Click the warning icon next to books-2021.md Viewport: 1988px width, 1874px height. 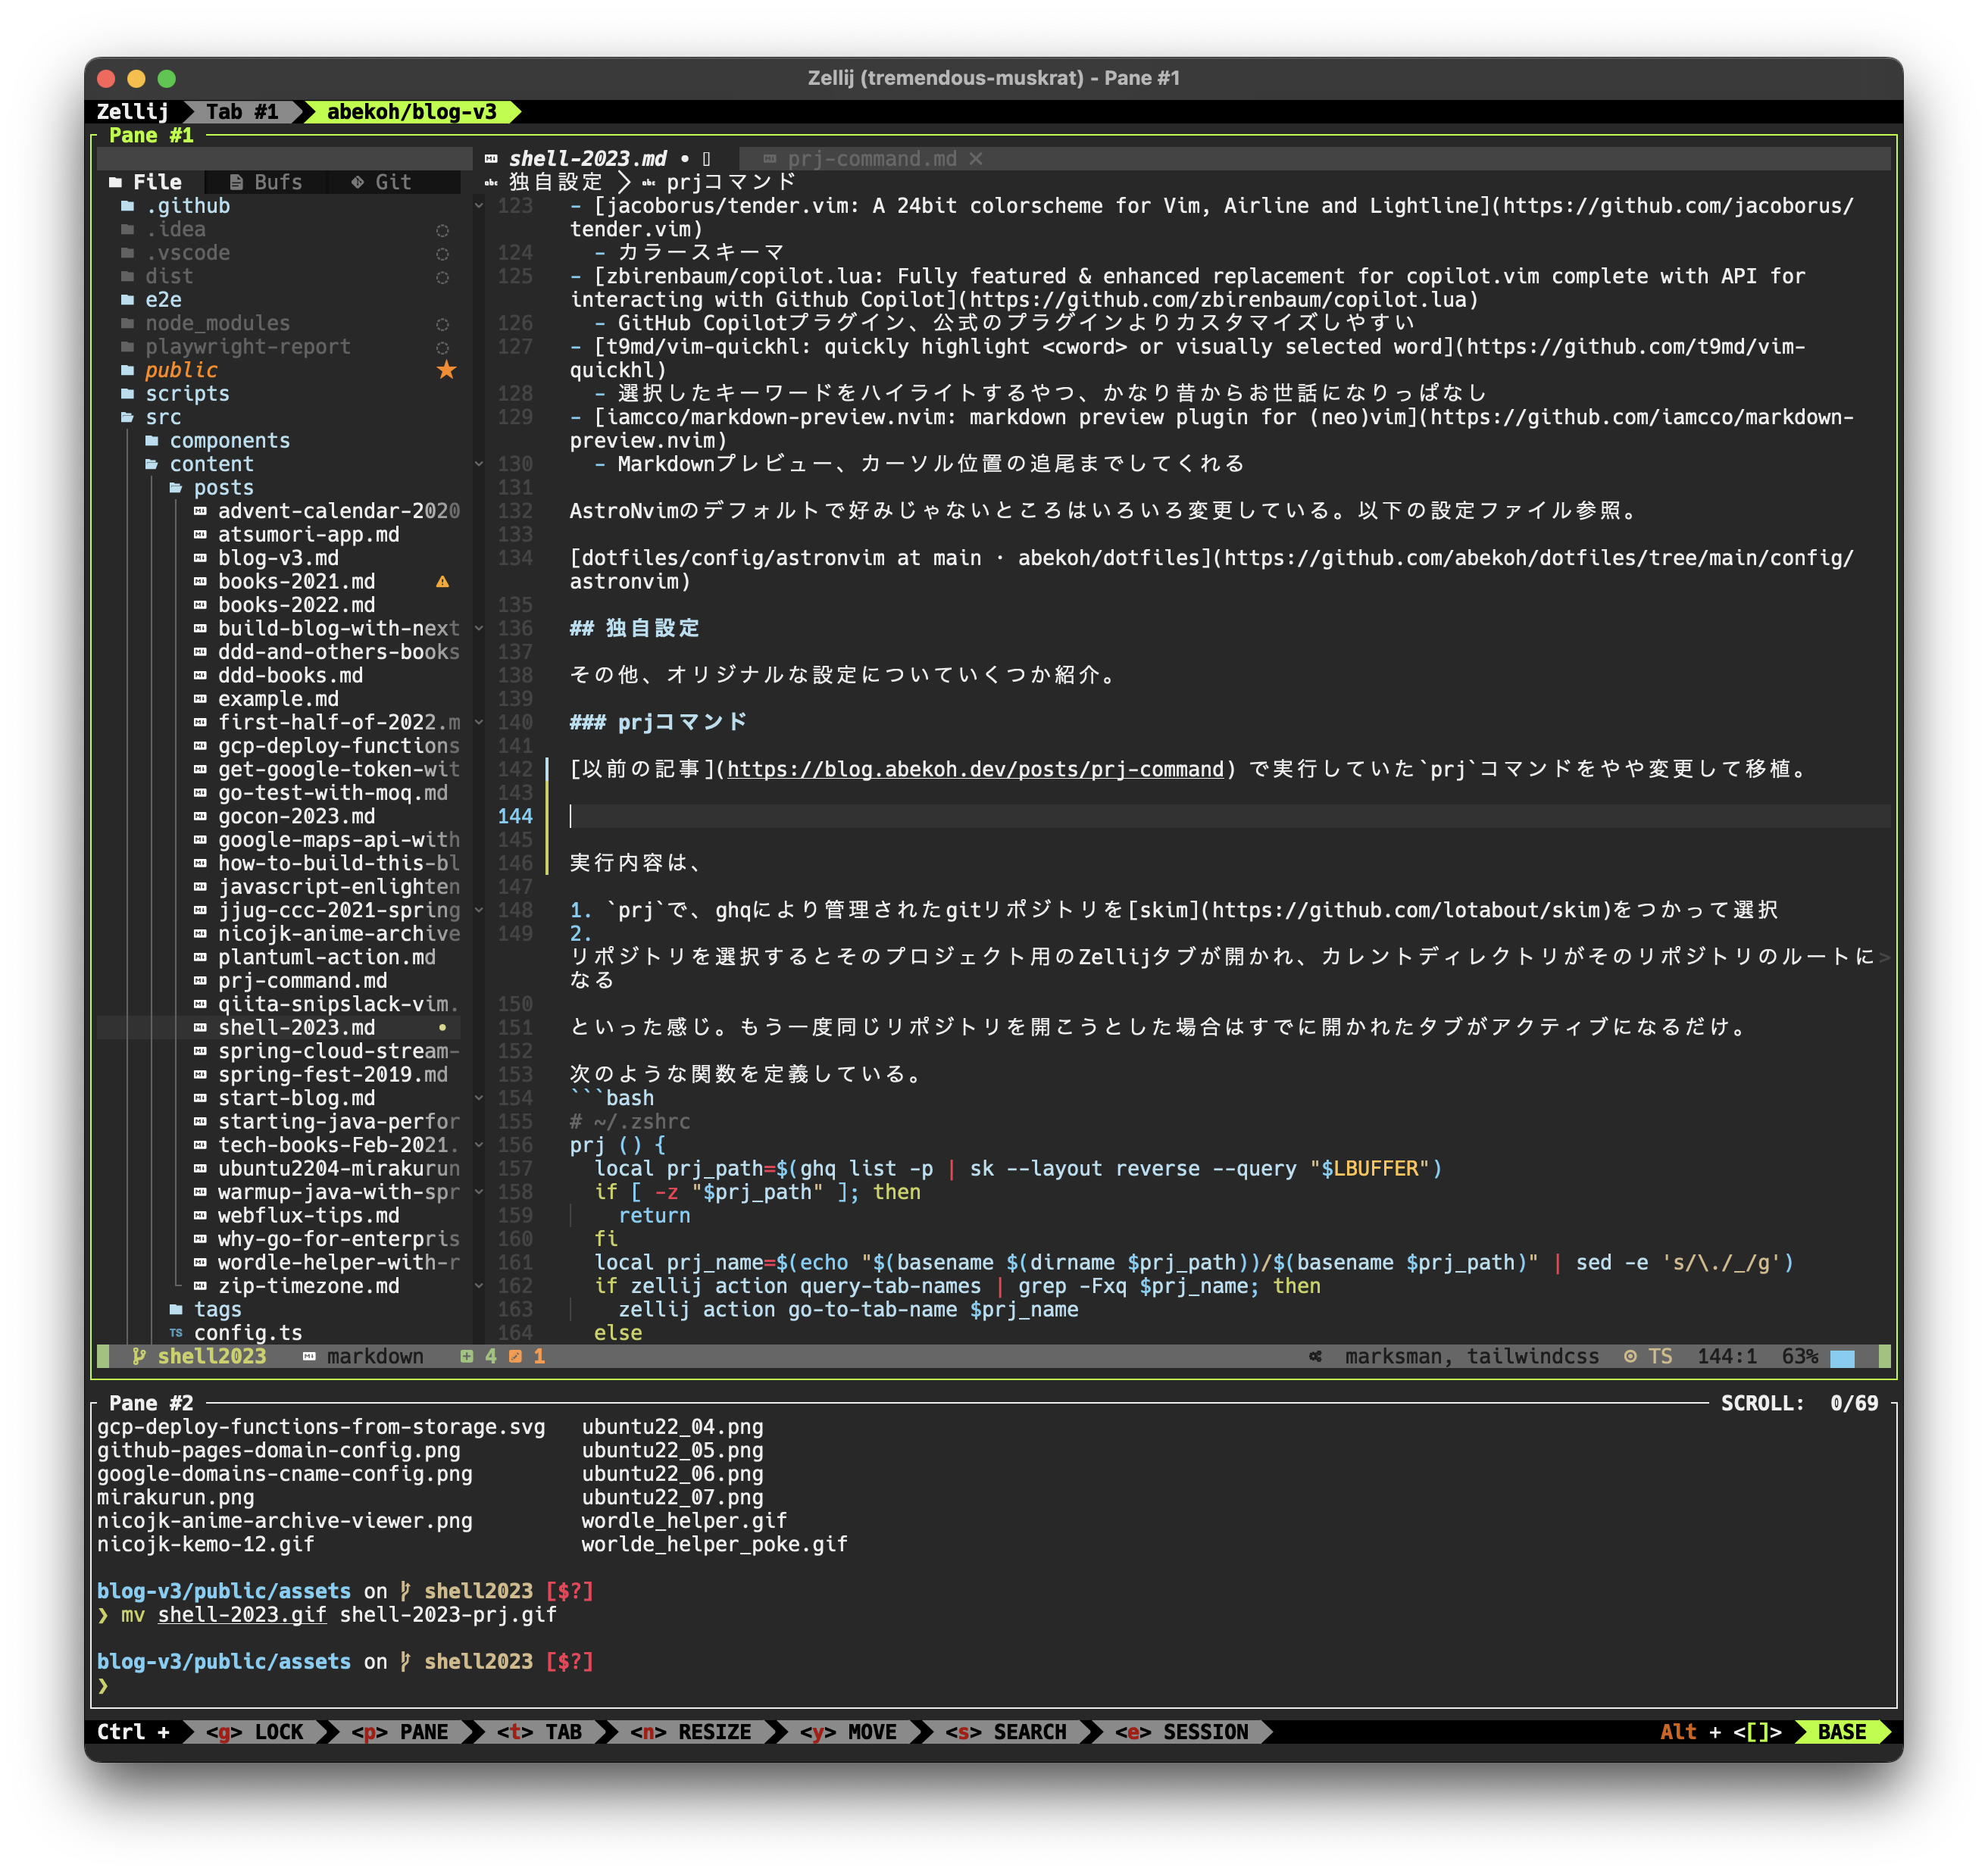442,582
